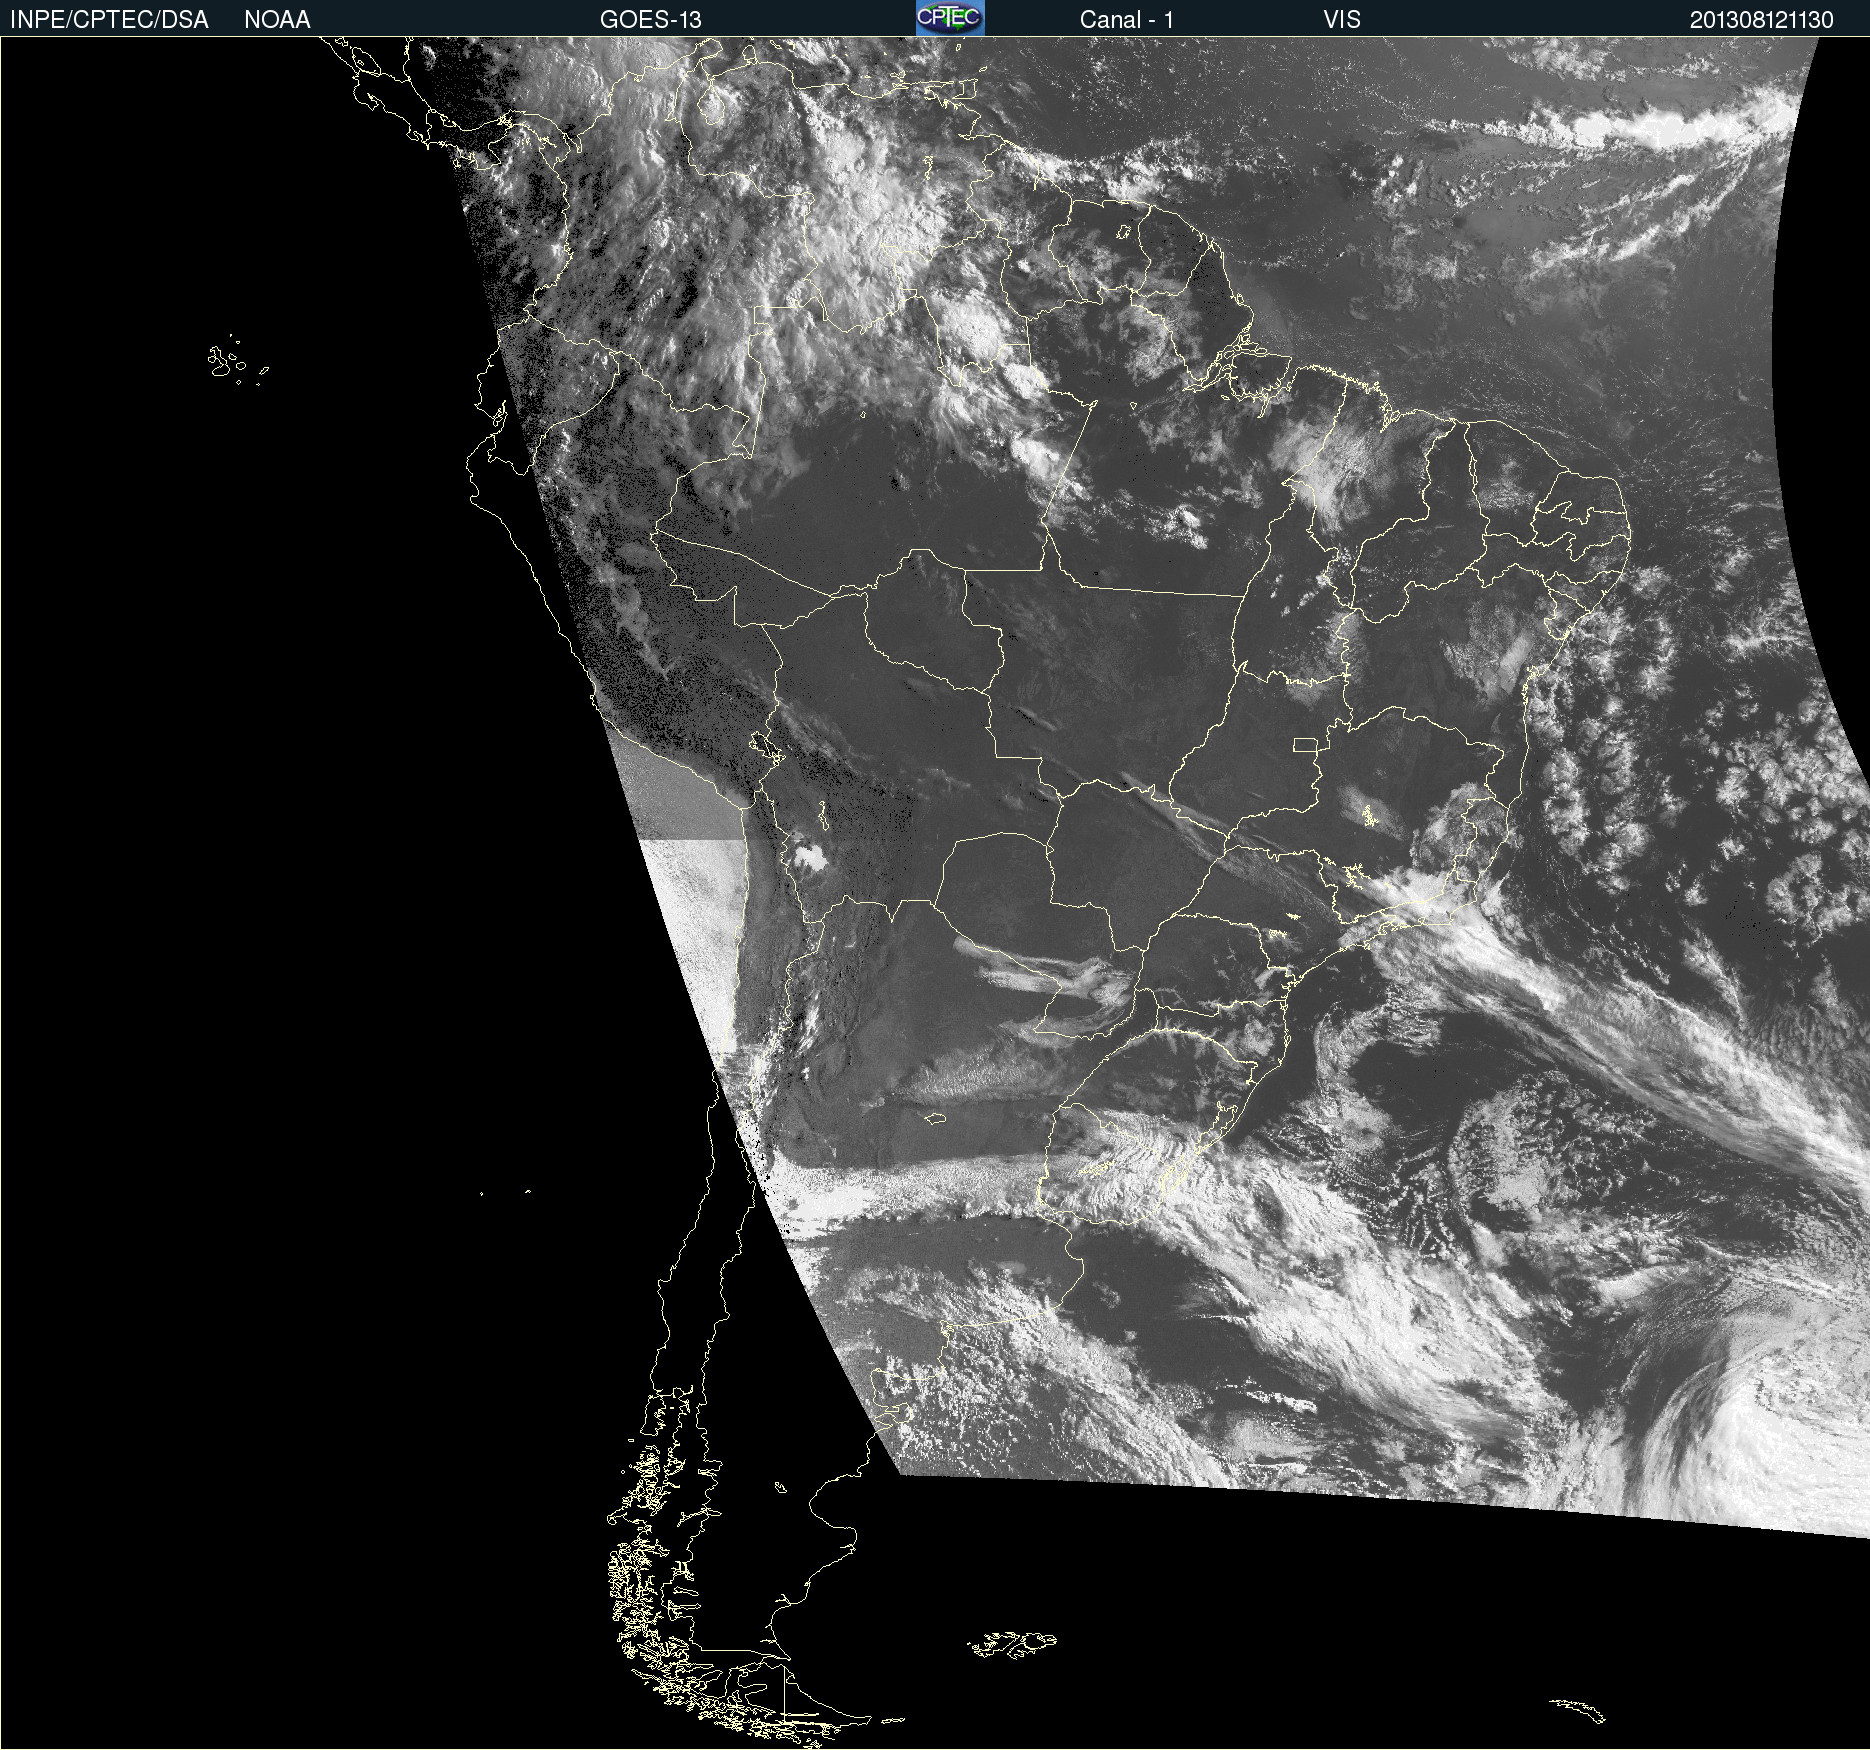Click the 201308121130 timestamp
1870x1750 pixels.
[1762, 20]
